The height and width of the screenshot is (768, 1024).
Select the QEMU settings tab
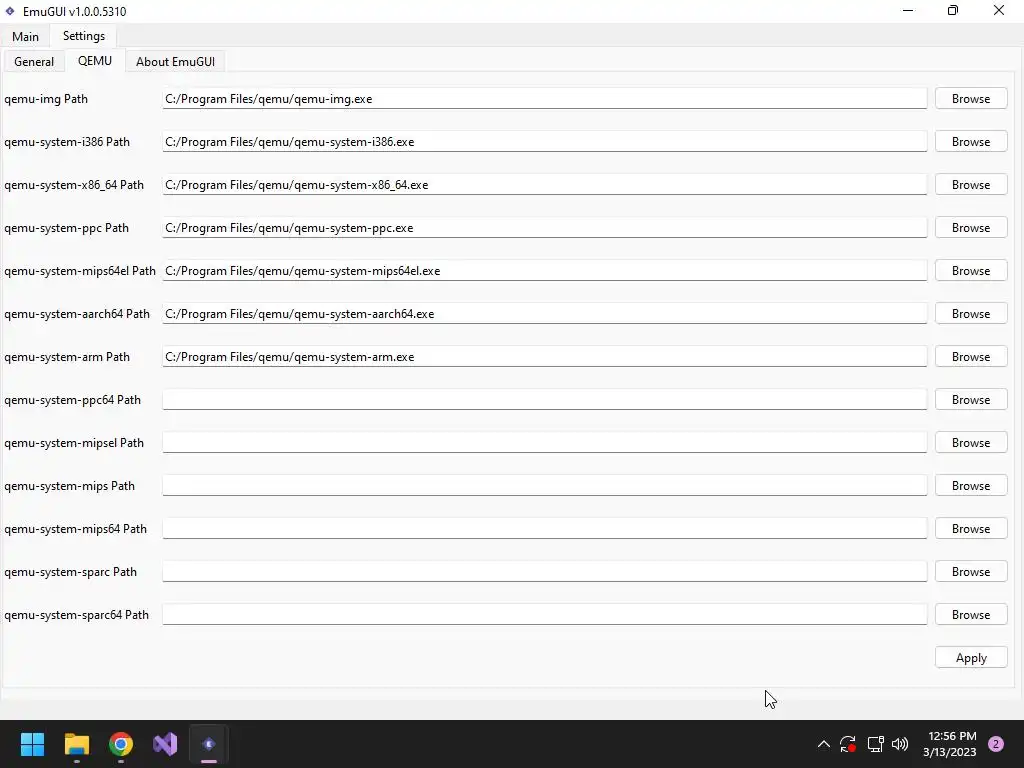click(95, 61)
